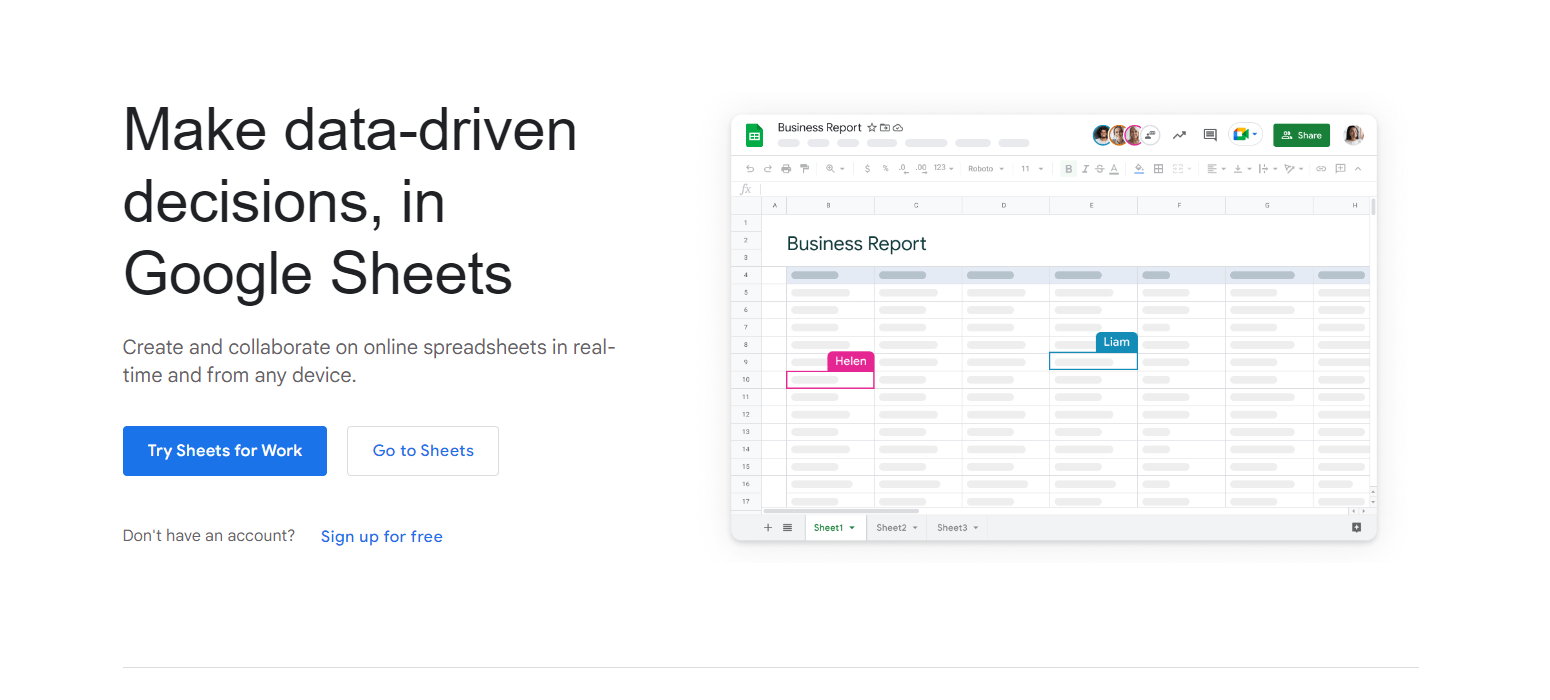Click the move-to-folder icon beside the title
Image resolution: width=1550 pixels, height=700 pixels.
click(885, 128)
